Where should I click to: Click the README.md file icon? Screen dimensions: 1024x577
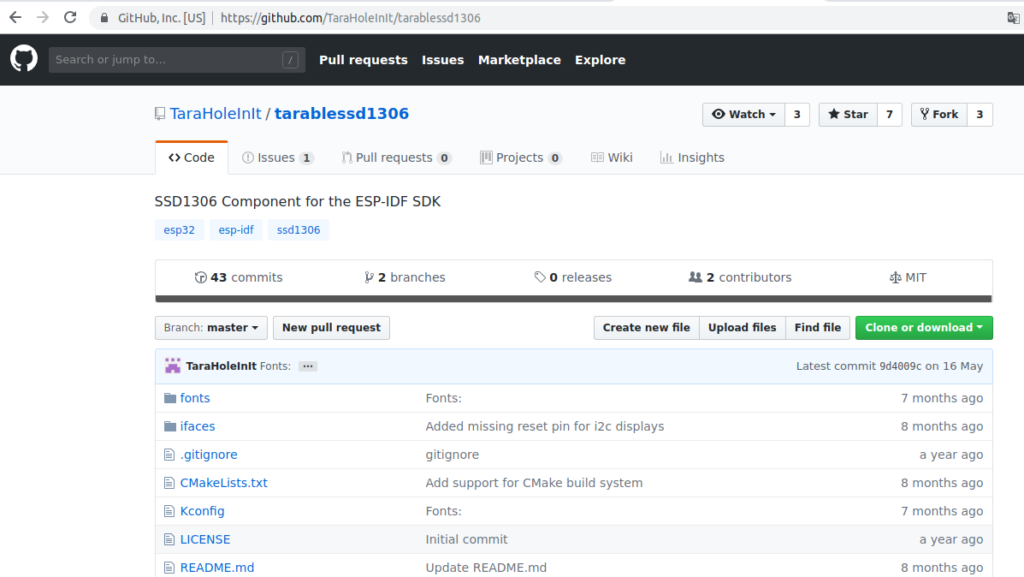[x=169, y=568]
